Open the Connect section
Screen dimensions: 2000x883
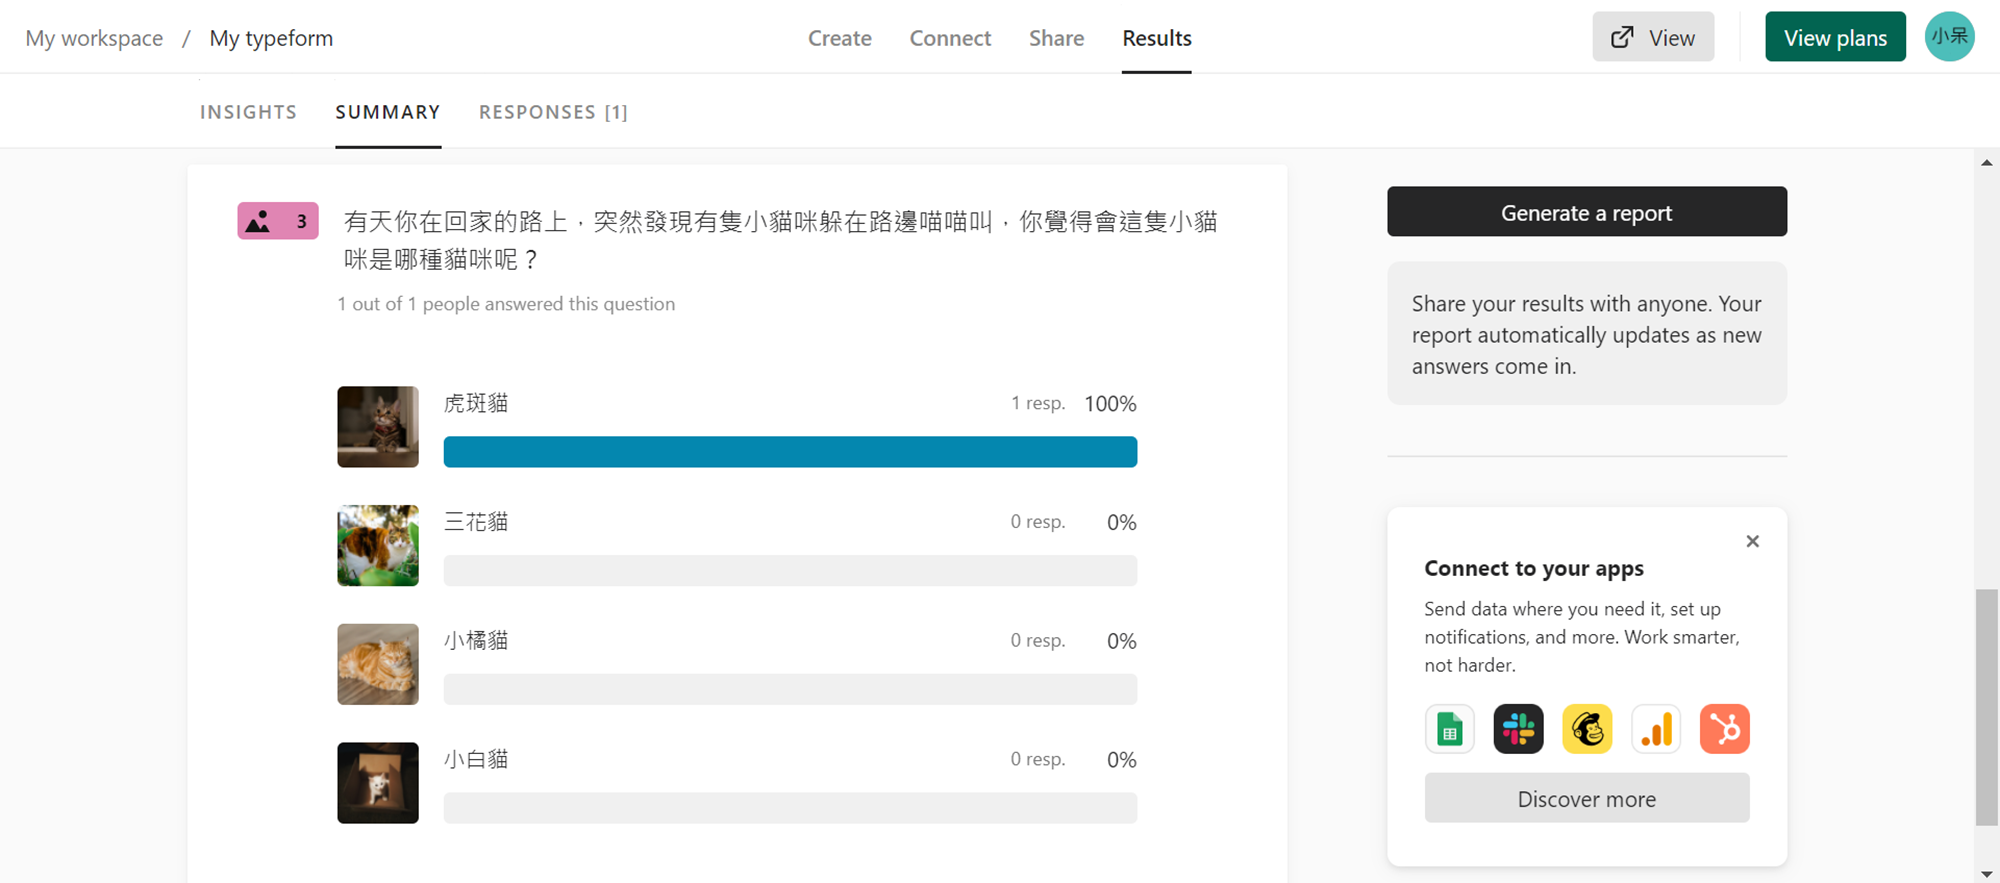coord(950,38)
